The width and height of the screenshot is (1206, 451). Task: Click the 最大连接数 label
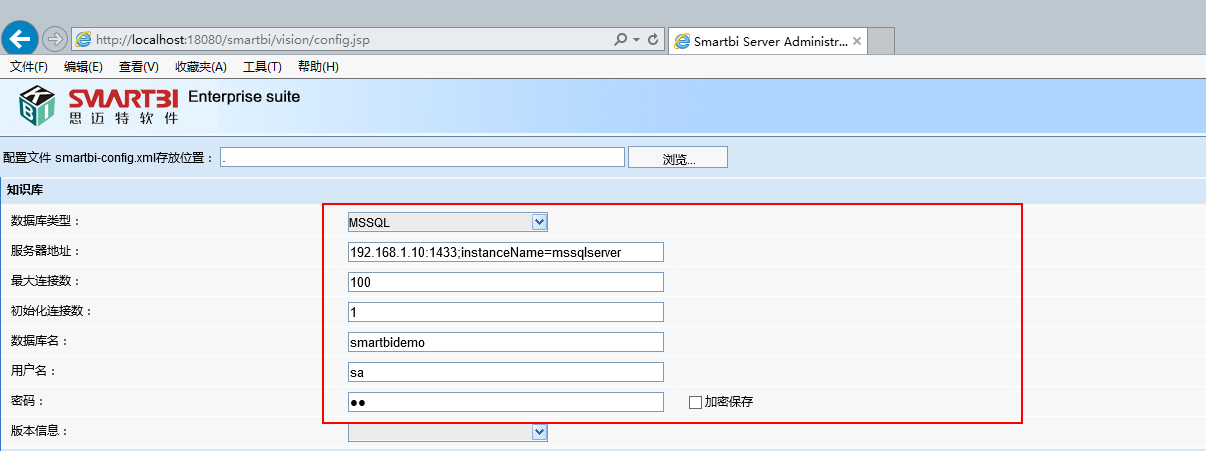(44, 281)
